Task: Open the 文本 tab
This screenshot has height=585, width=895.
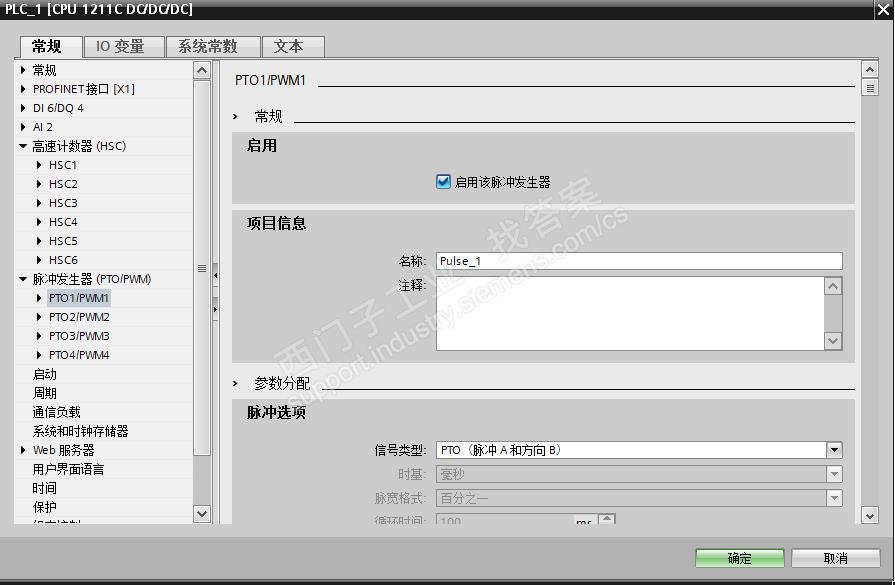Action: pyautogui.click(x=293, y=47)
